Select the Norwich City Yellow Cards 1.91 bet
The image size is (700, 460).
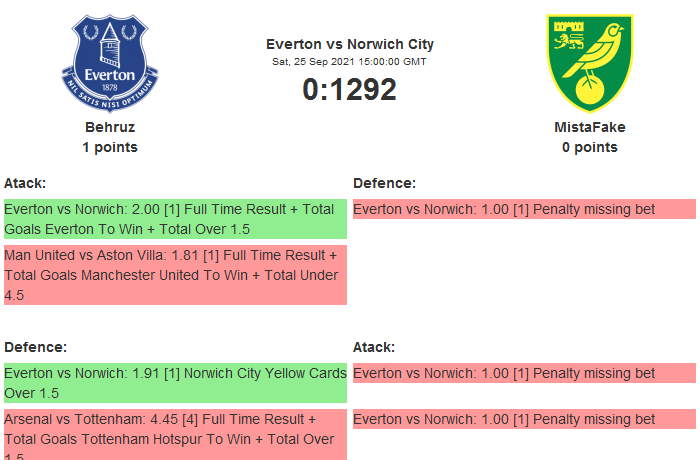click(x=174, y=383)
